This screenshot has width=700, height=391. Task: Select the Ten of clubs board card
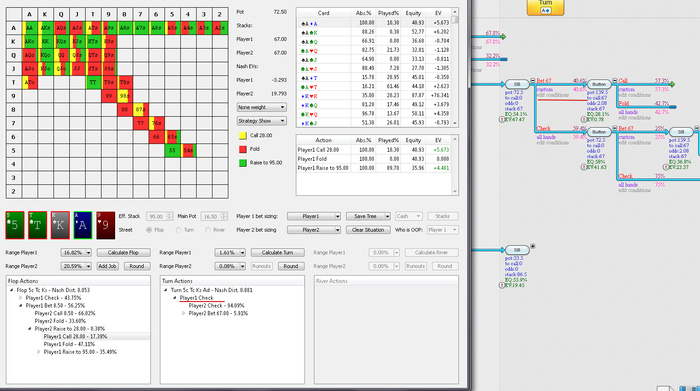tap(38, 225)
